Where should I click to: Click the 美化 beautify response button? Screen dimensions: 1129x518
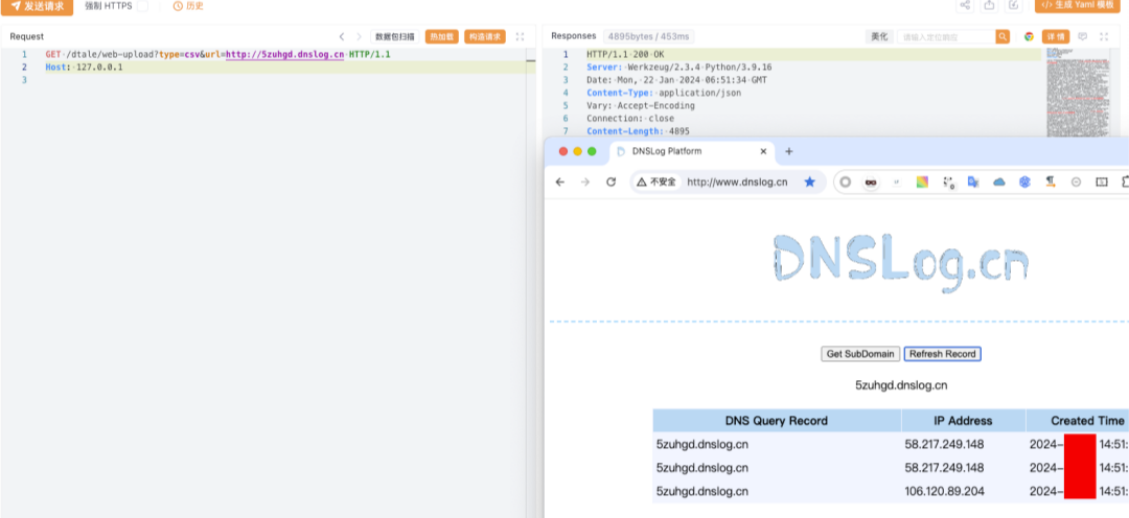(x=879, y=37)
